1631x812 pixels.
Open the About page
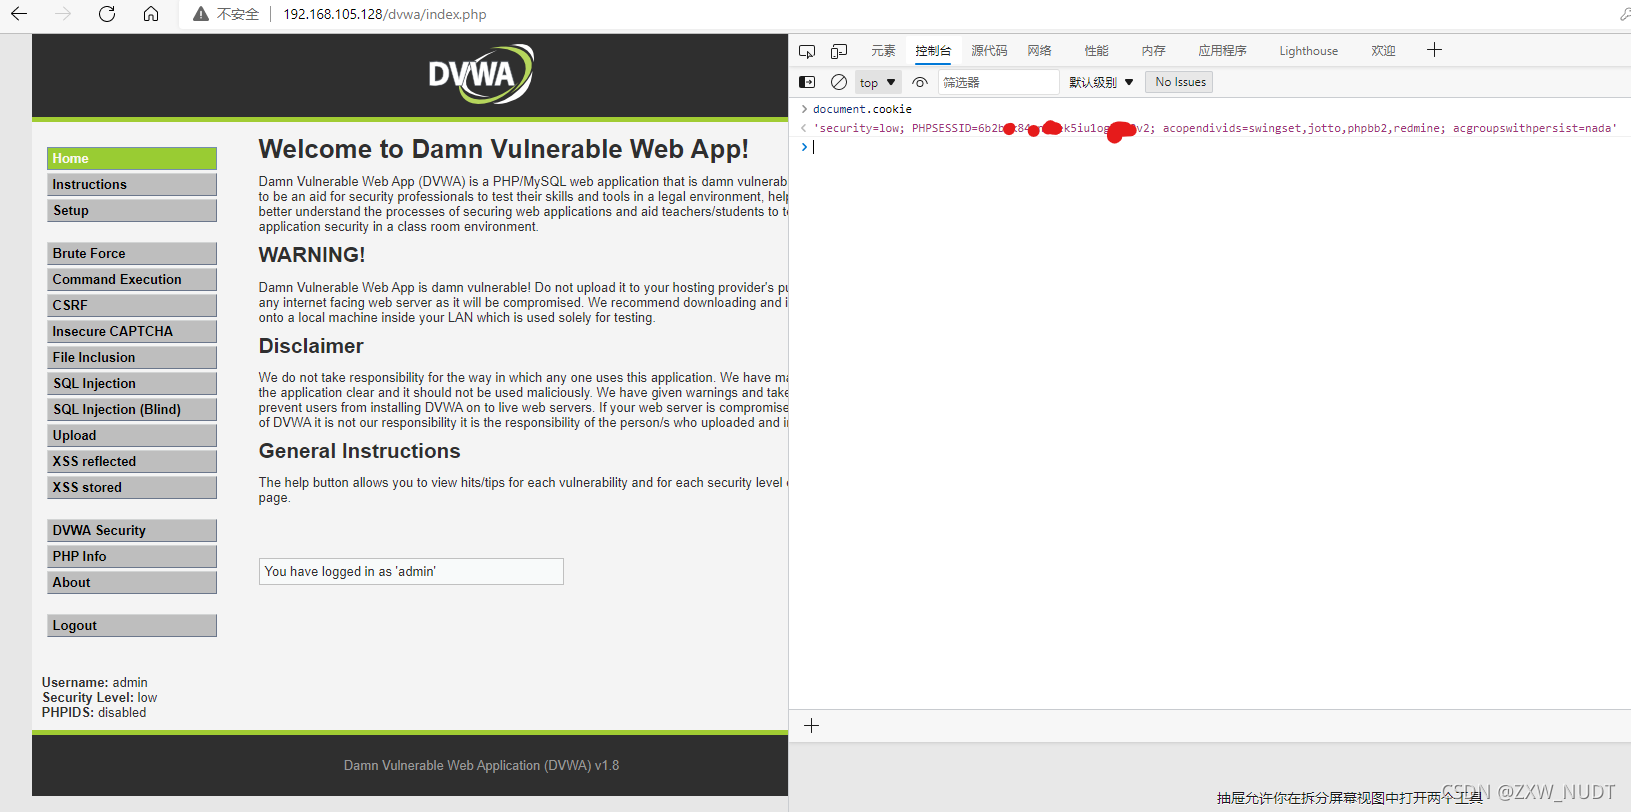pos(132,582)
